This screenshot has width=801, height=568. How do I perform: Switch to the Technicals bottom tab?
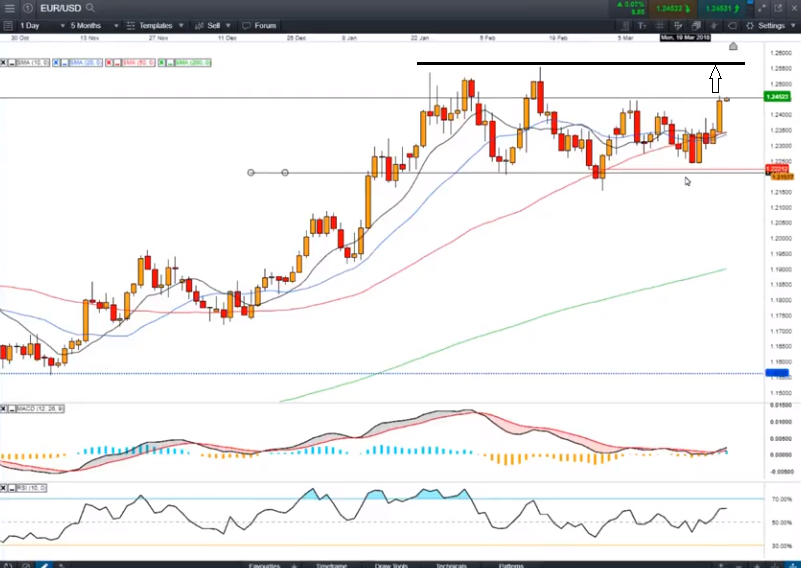pos(451,564)
